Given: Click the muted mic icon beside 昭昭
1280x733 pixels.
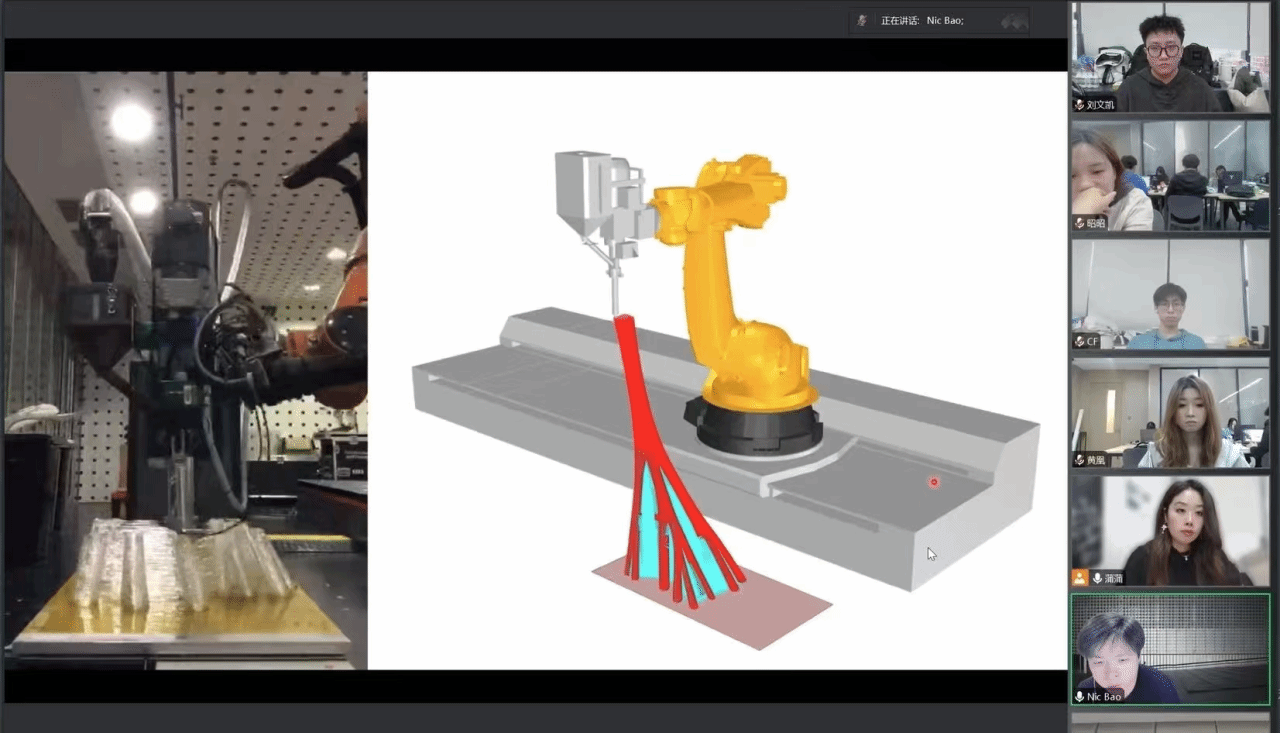Looking at the screenshot, I should click(1080, 223).
